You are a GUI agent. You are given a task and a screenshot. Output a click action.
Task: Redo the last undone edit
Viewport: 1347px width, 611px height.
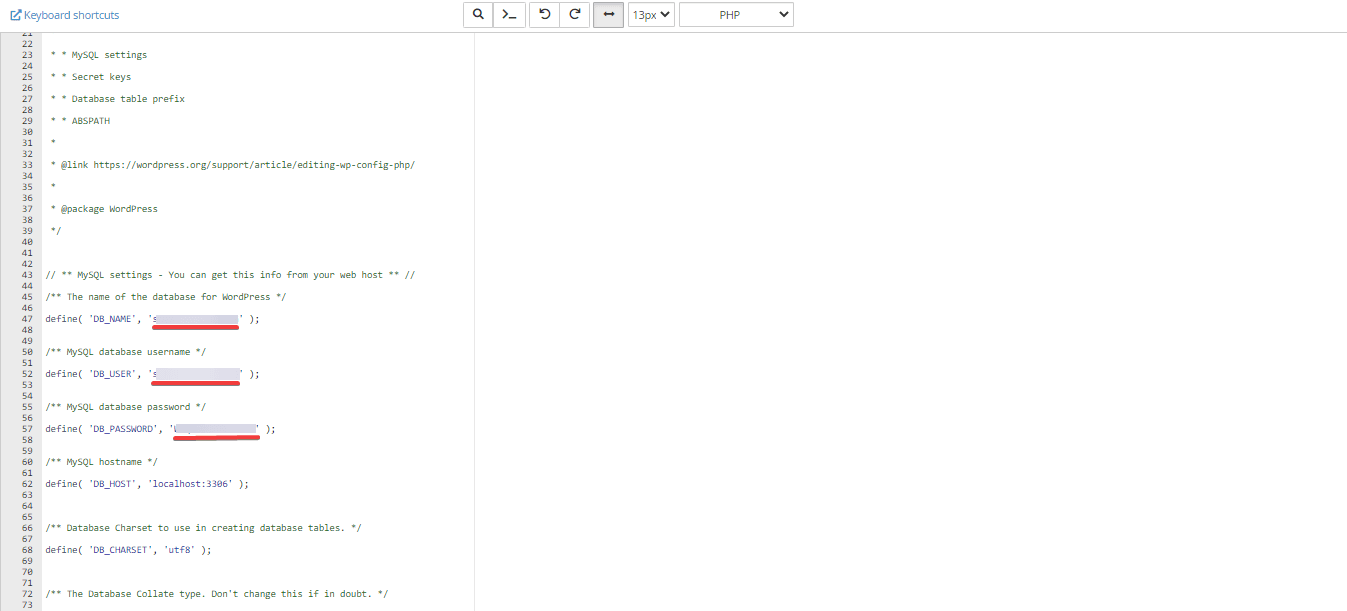click(575, 15)
